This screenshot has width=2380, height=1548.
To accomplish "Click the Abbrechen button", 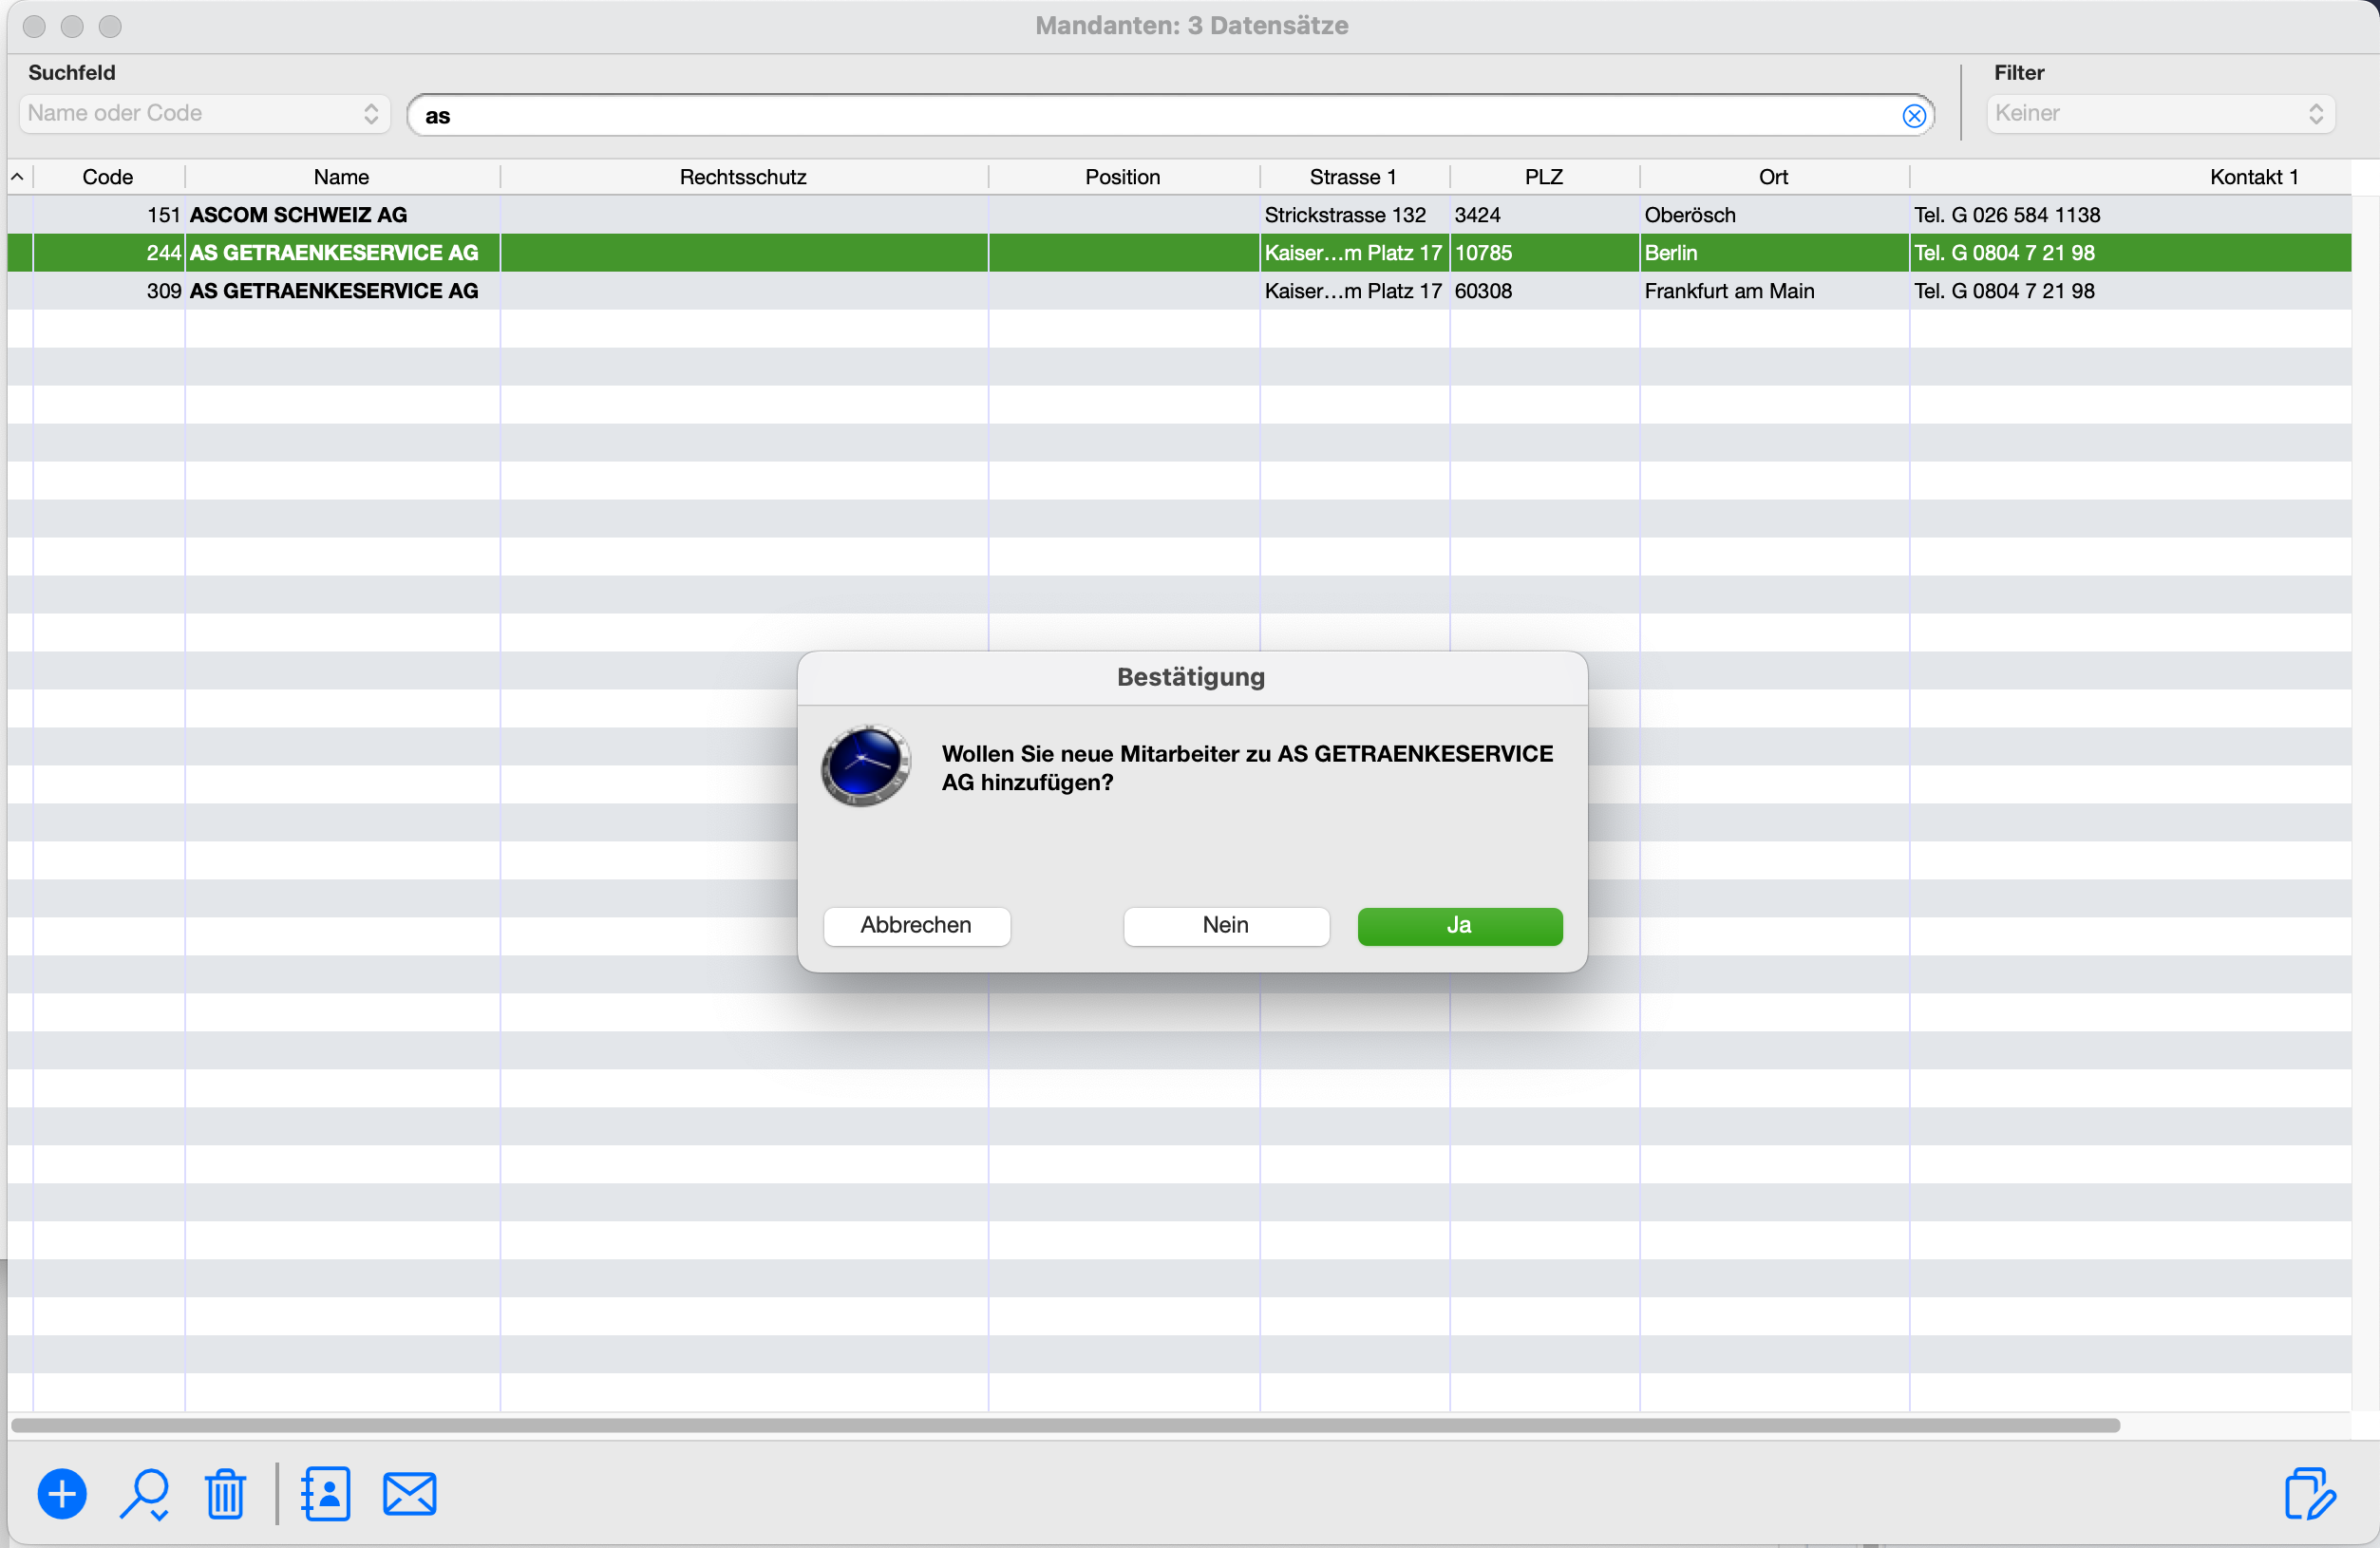I will click(917, 926).
